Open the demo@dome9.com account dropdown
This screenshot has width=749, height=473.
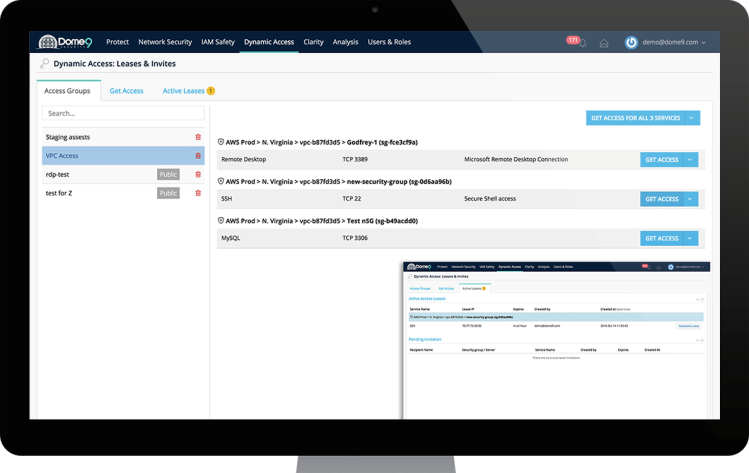[674, 42]
